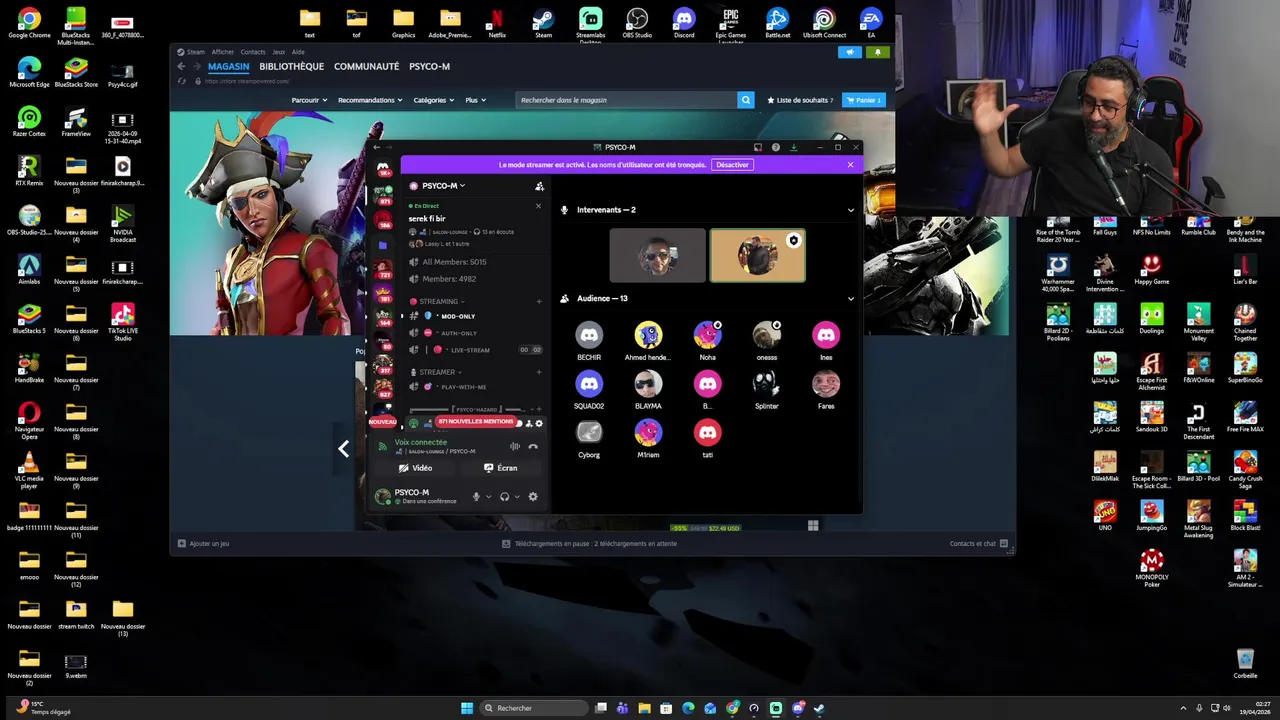Select Splinter avatar in audience

tap(767, 384)
